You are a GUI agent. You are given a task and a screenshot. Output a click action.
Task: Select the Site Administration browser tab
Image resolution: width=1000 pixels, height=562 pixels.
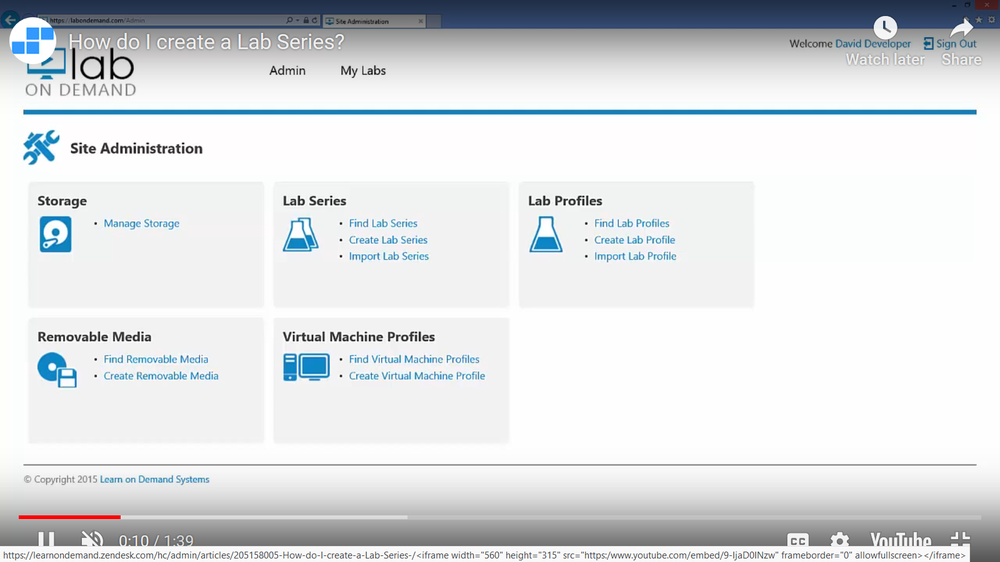coord(374,21)
